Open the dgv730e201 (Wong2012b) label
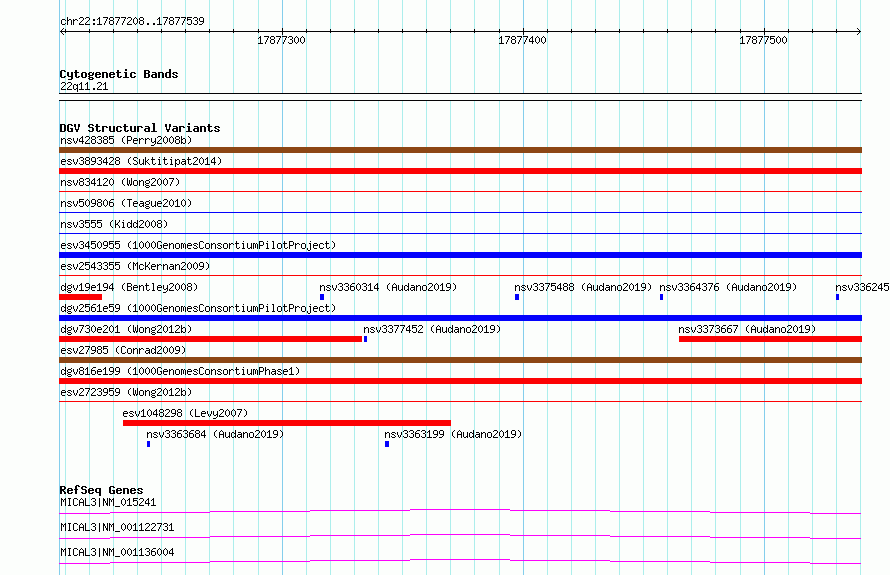 click(x=126, y=329)
